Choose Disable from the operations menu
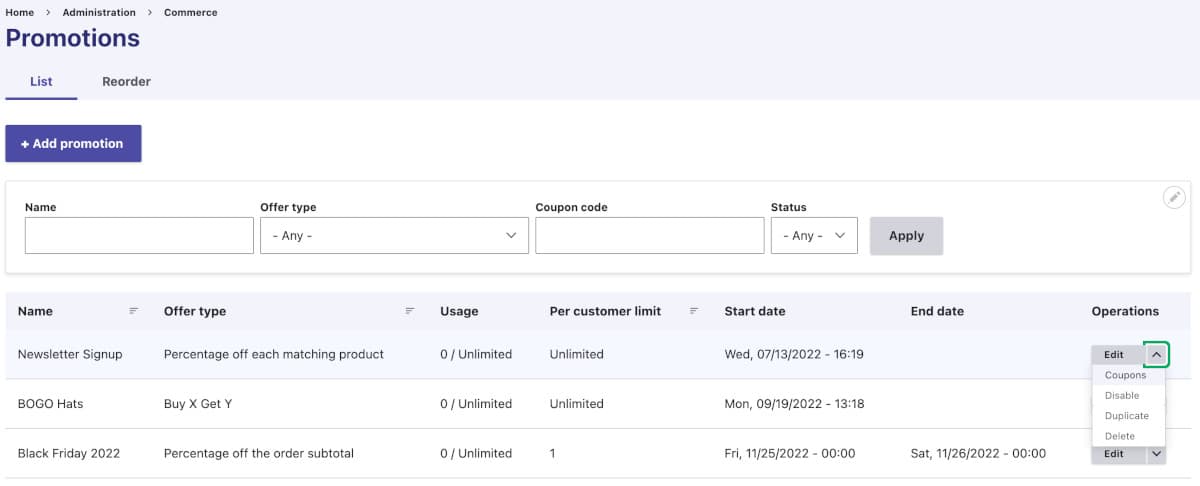The image size is (1200, 486). [1122, 396]
